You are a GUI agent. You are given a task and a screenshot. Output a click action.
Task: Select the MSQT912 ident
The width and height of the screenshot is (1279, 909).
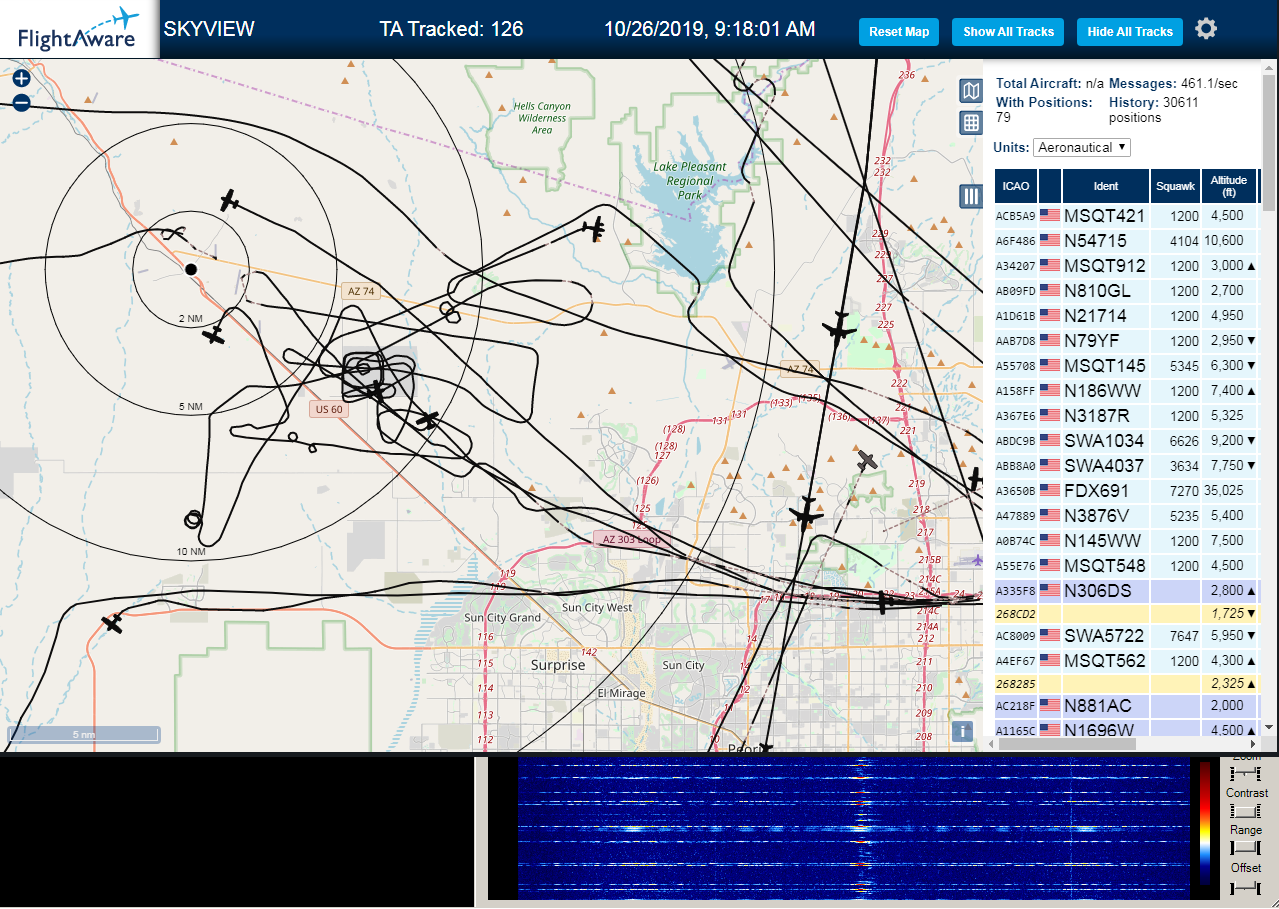[1105, 265]
